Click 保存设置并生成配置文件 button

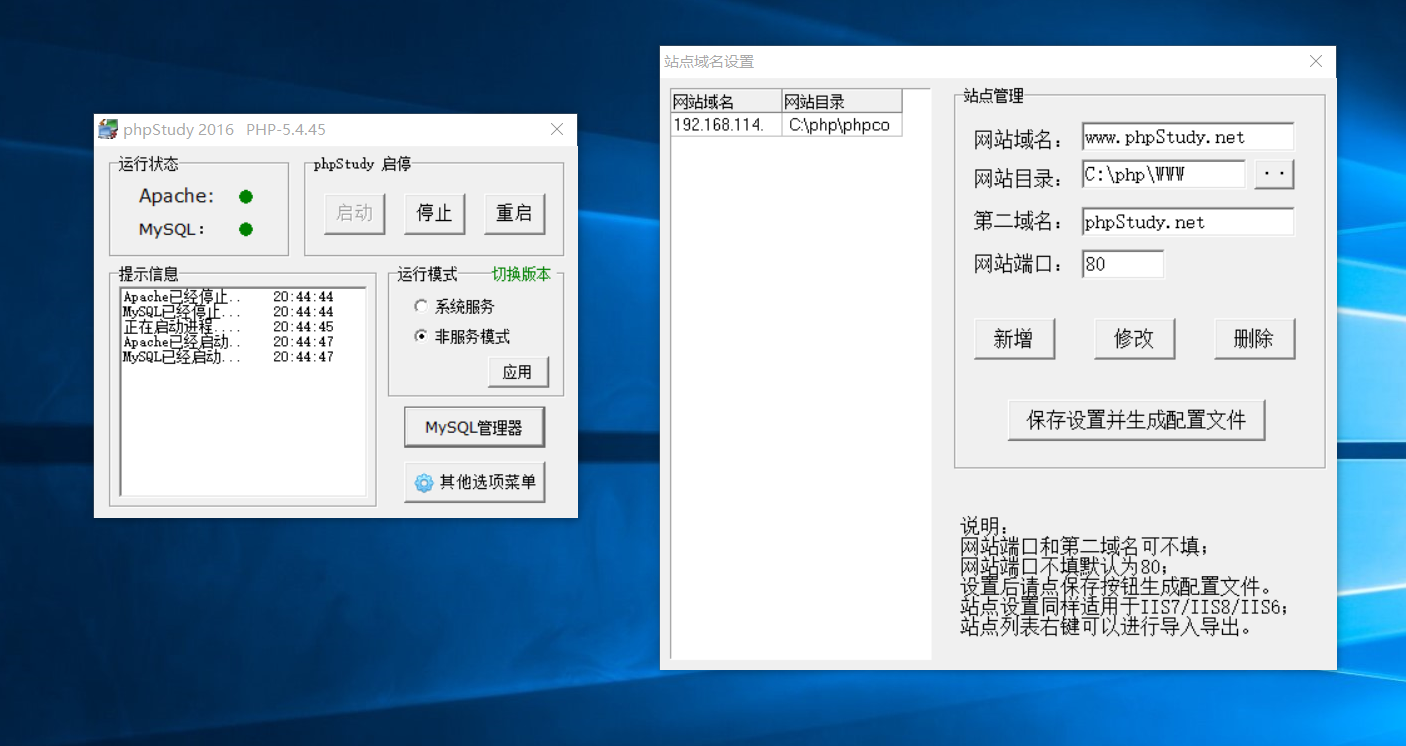pyautogui.click(x=1136, y=420)
